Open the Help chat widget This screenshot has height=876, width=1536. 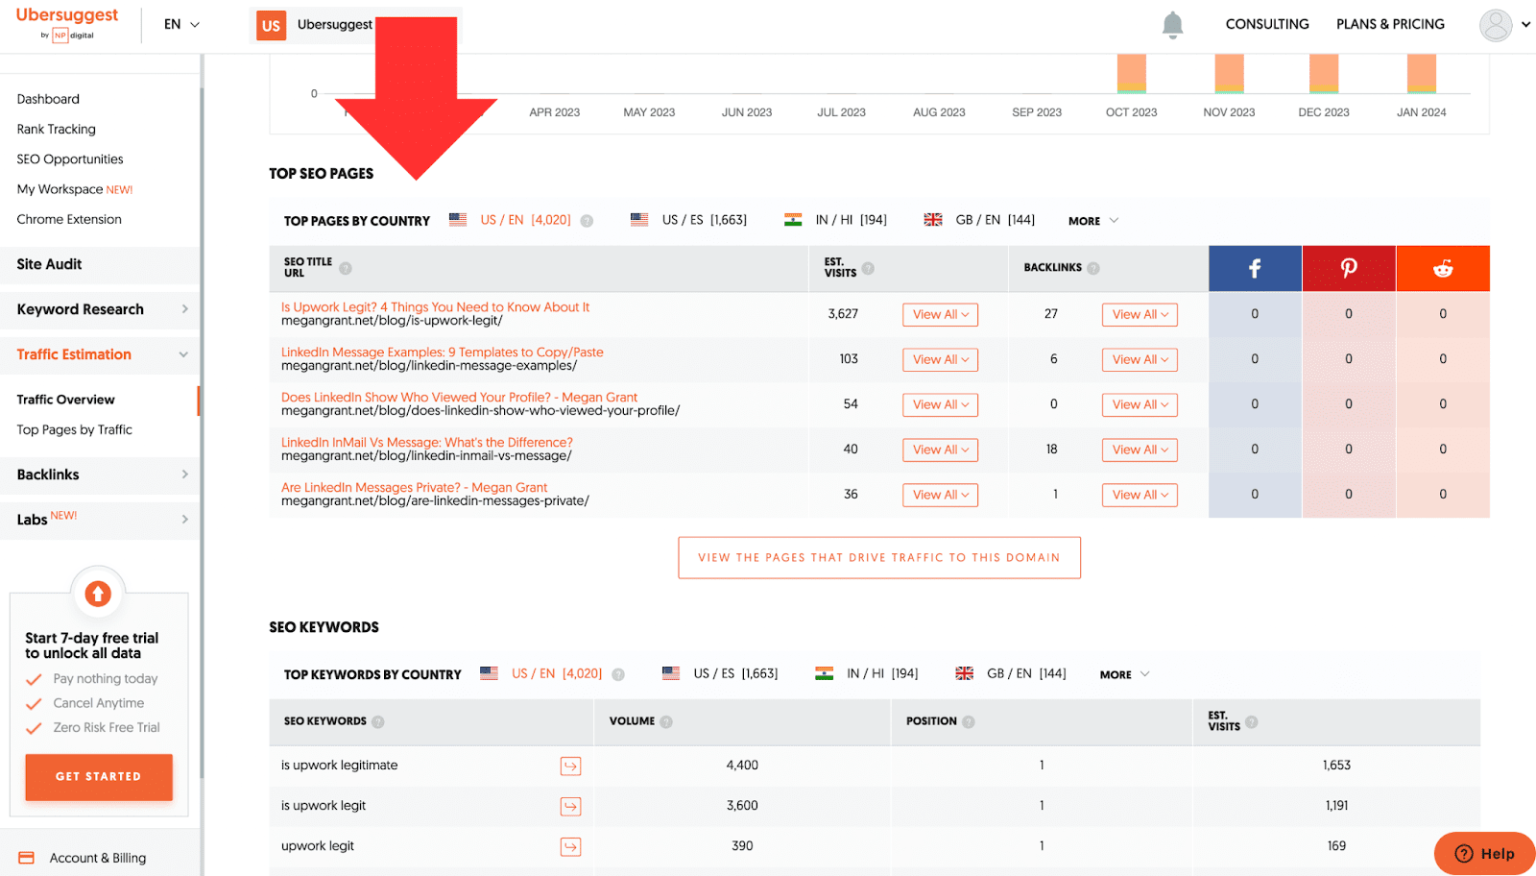(1486, 853)
